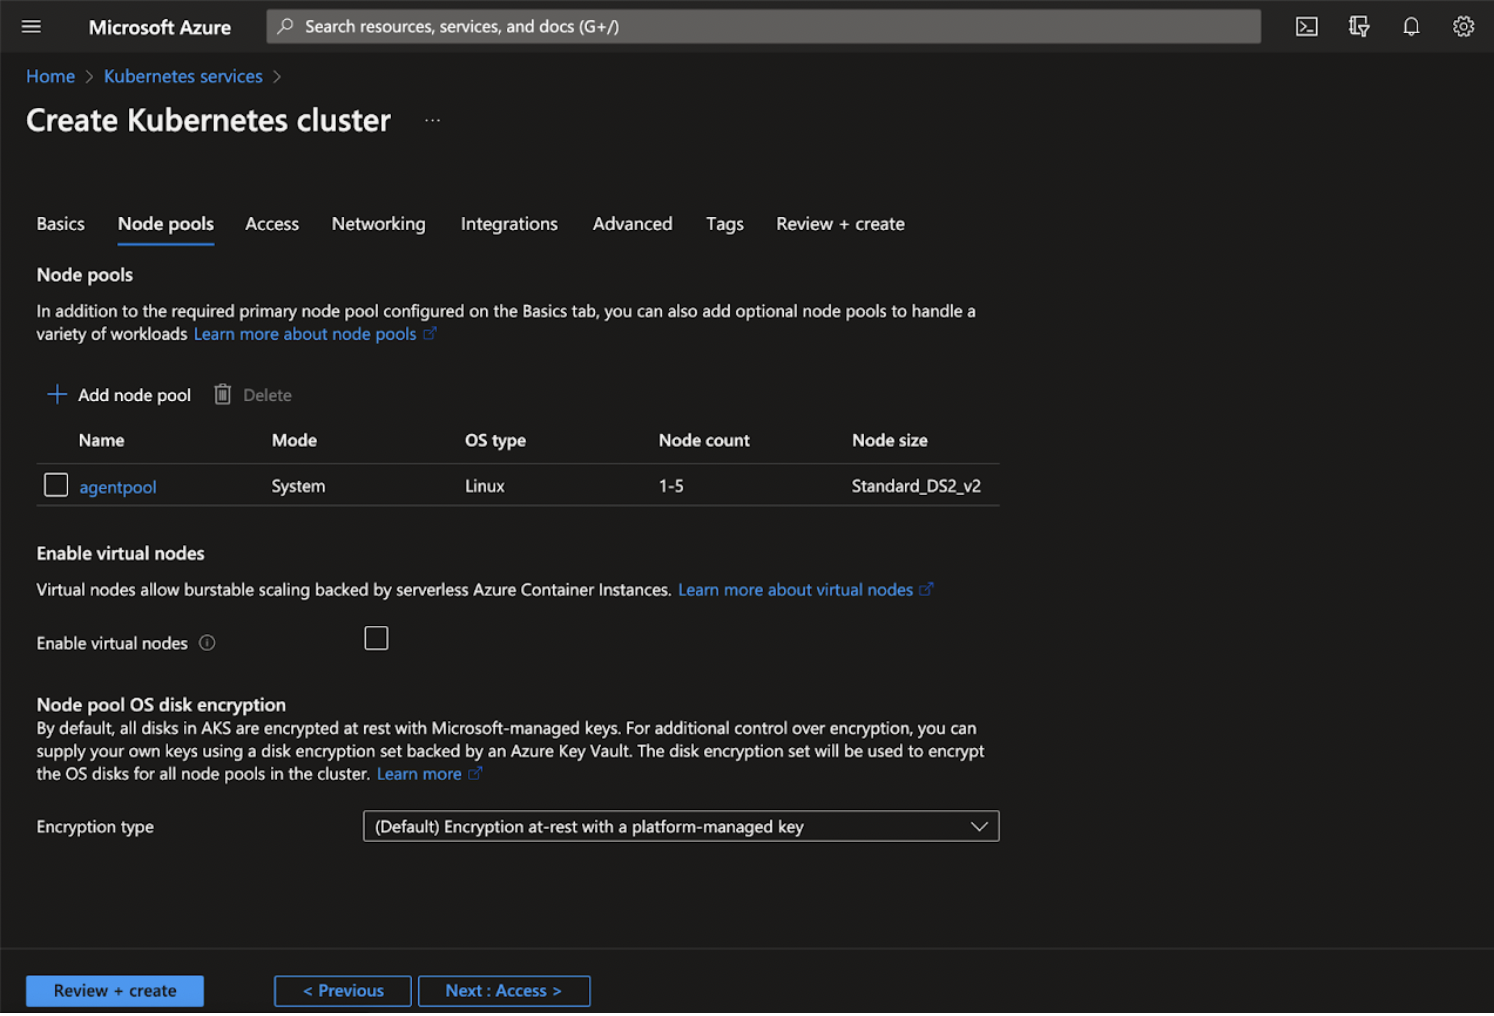The image size is (1494, 1016).
Task: Go to Home breadcrumb
Action: (x=50, y=76)
